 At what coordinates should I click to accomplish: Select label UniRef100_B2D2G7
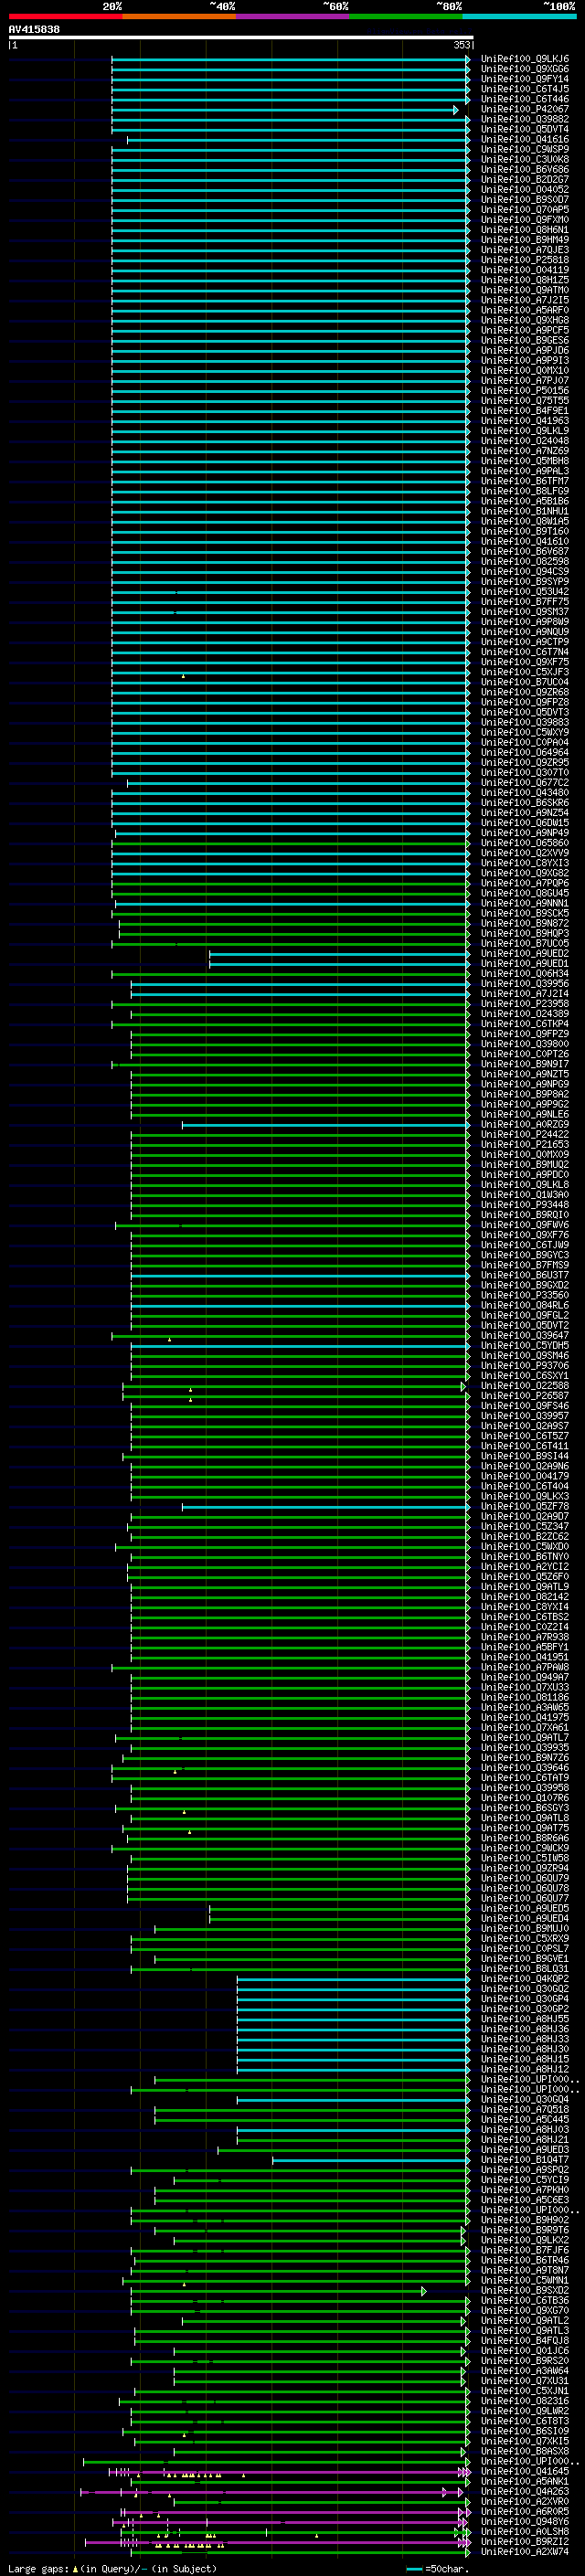click(525, 180)
